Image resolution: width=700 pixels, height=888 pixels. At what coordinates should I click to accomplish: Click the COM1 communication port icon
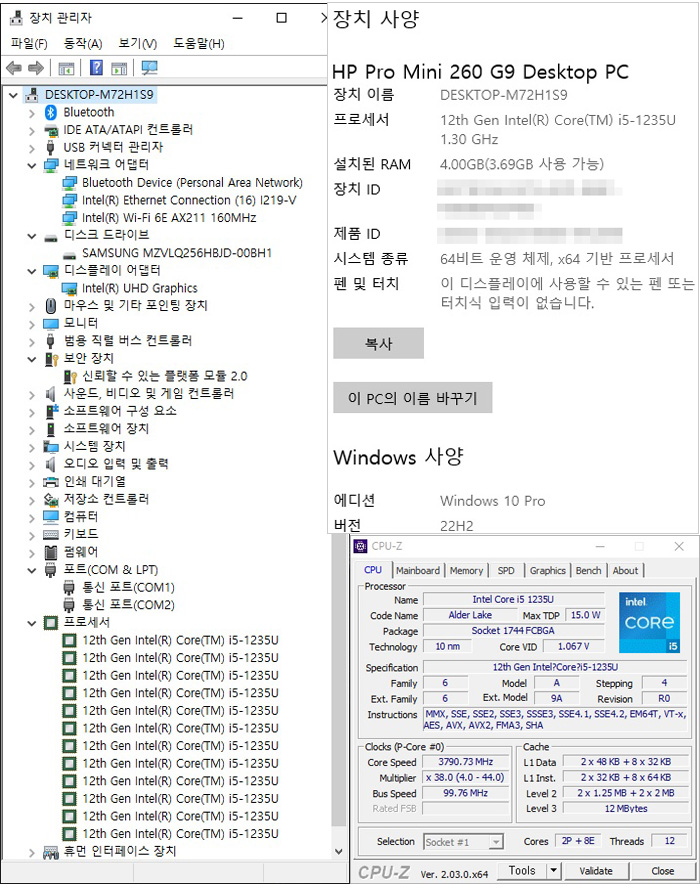(x=69, y=588)
